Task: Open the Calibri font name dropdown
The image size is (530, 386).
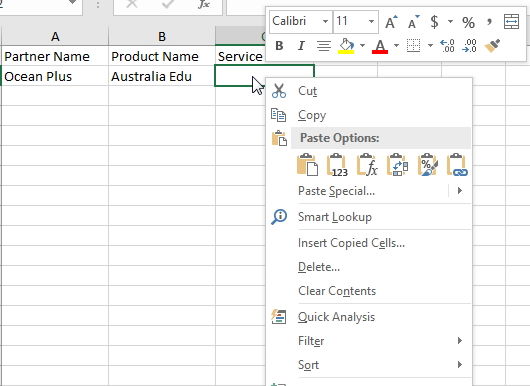Action: pos(325,21)
